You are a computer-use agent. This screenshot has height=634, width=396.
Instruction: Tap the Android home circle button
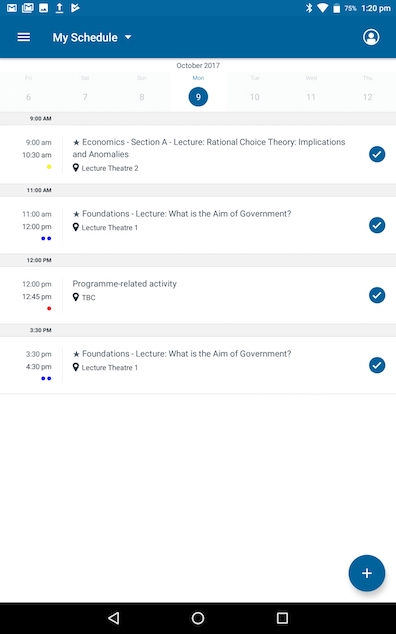(x=198, y=618)
